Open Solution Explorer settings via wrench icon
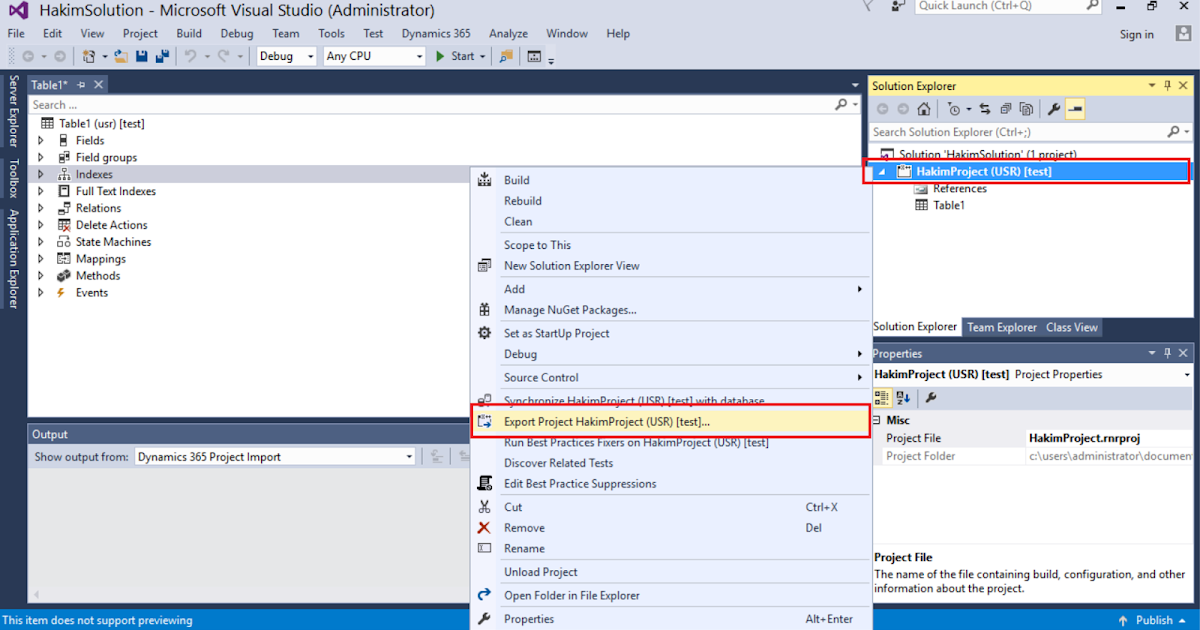1200x630 pixels. point(1054,108)
